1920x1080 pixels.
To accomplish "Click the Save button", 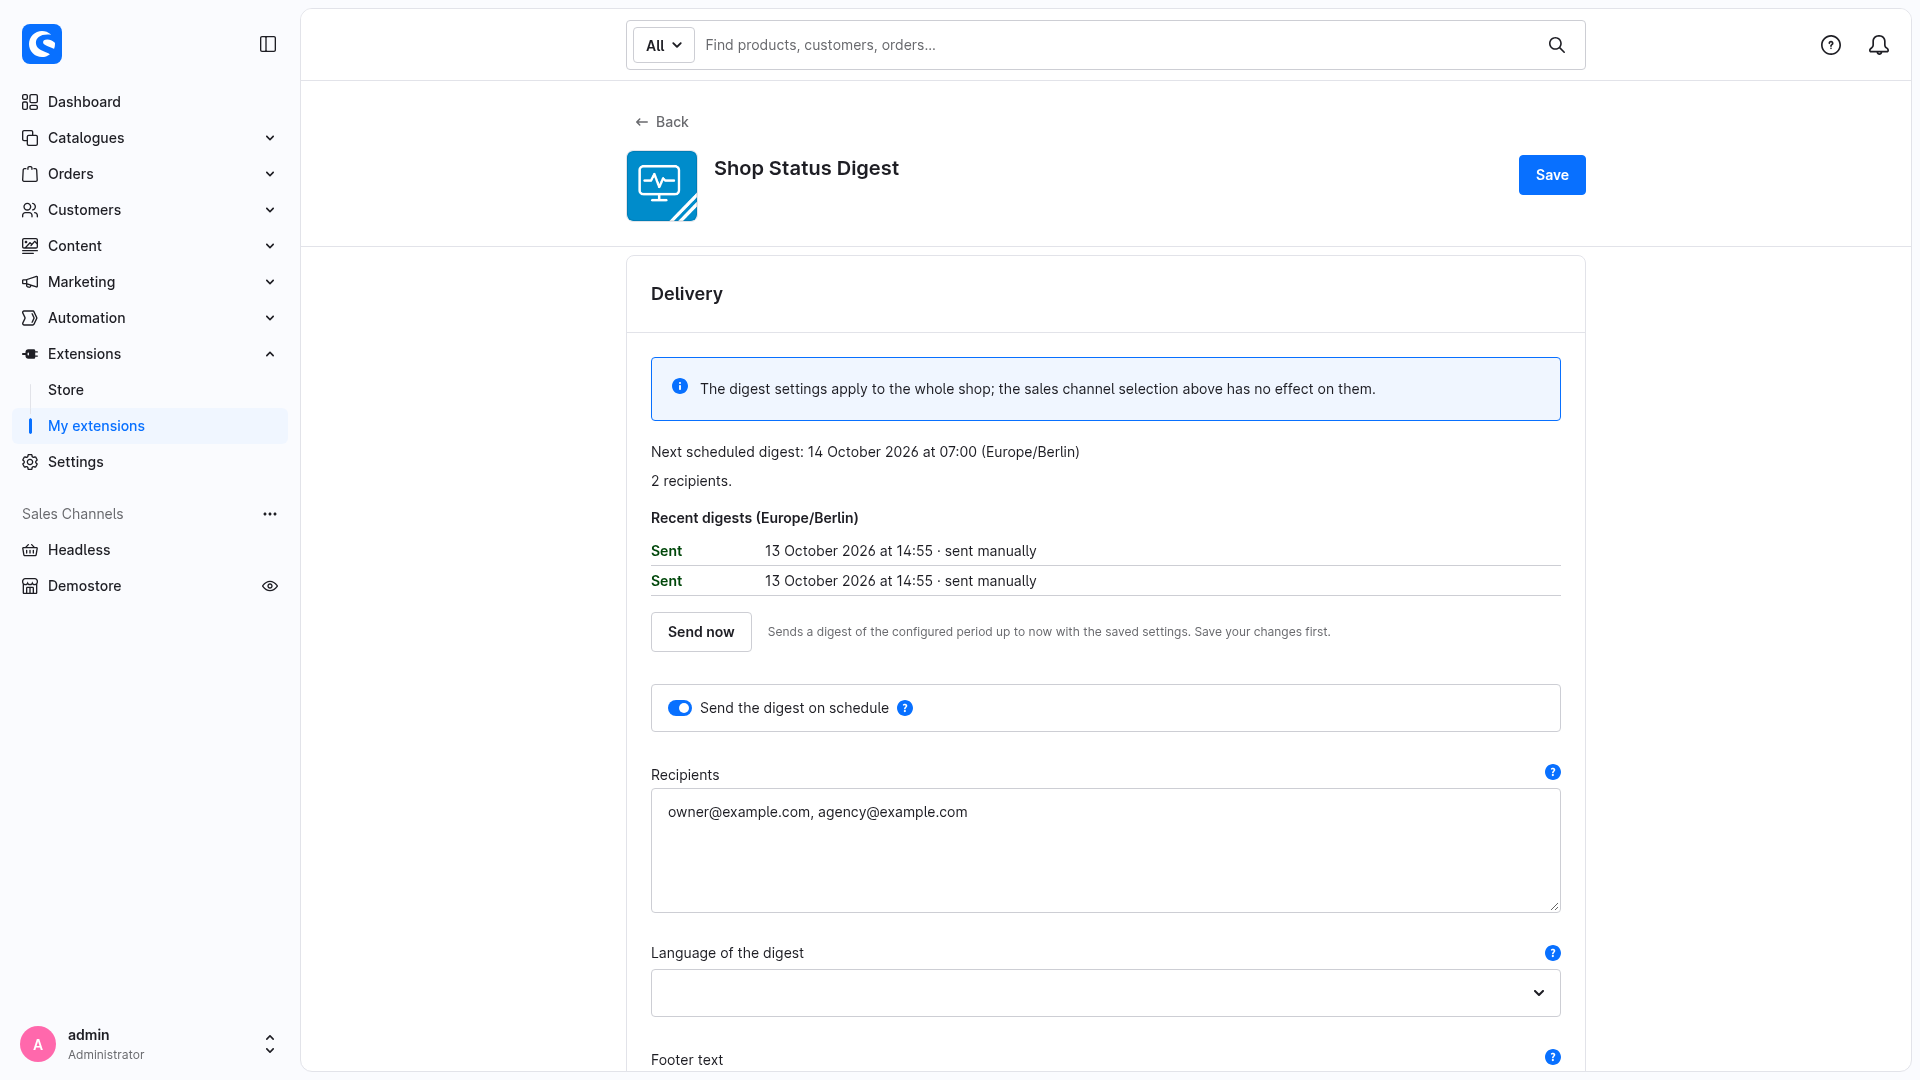I will [1552, 175].
